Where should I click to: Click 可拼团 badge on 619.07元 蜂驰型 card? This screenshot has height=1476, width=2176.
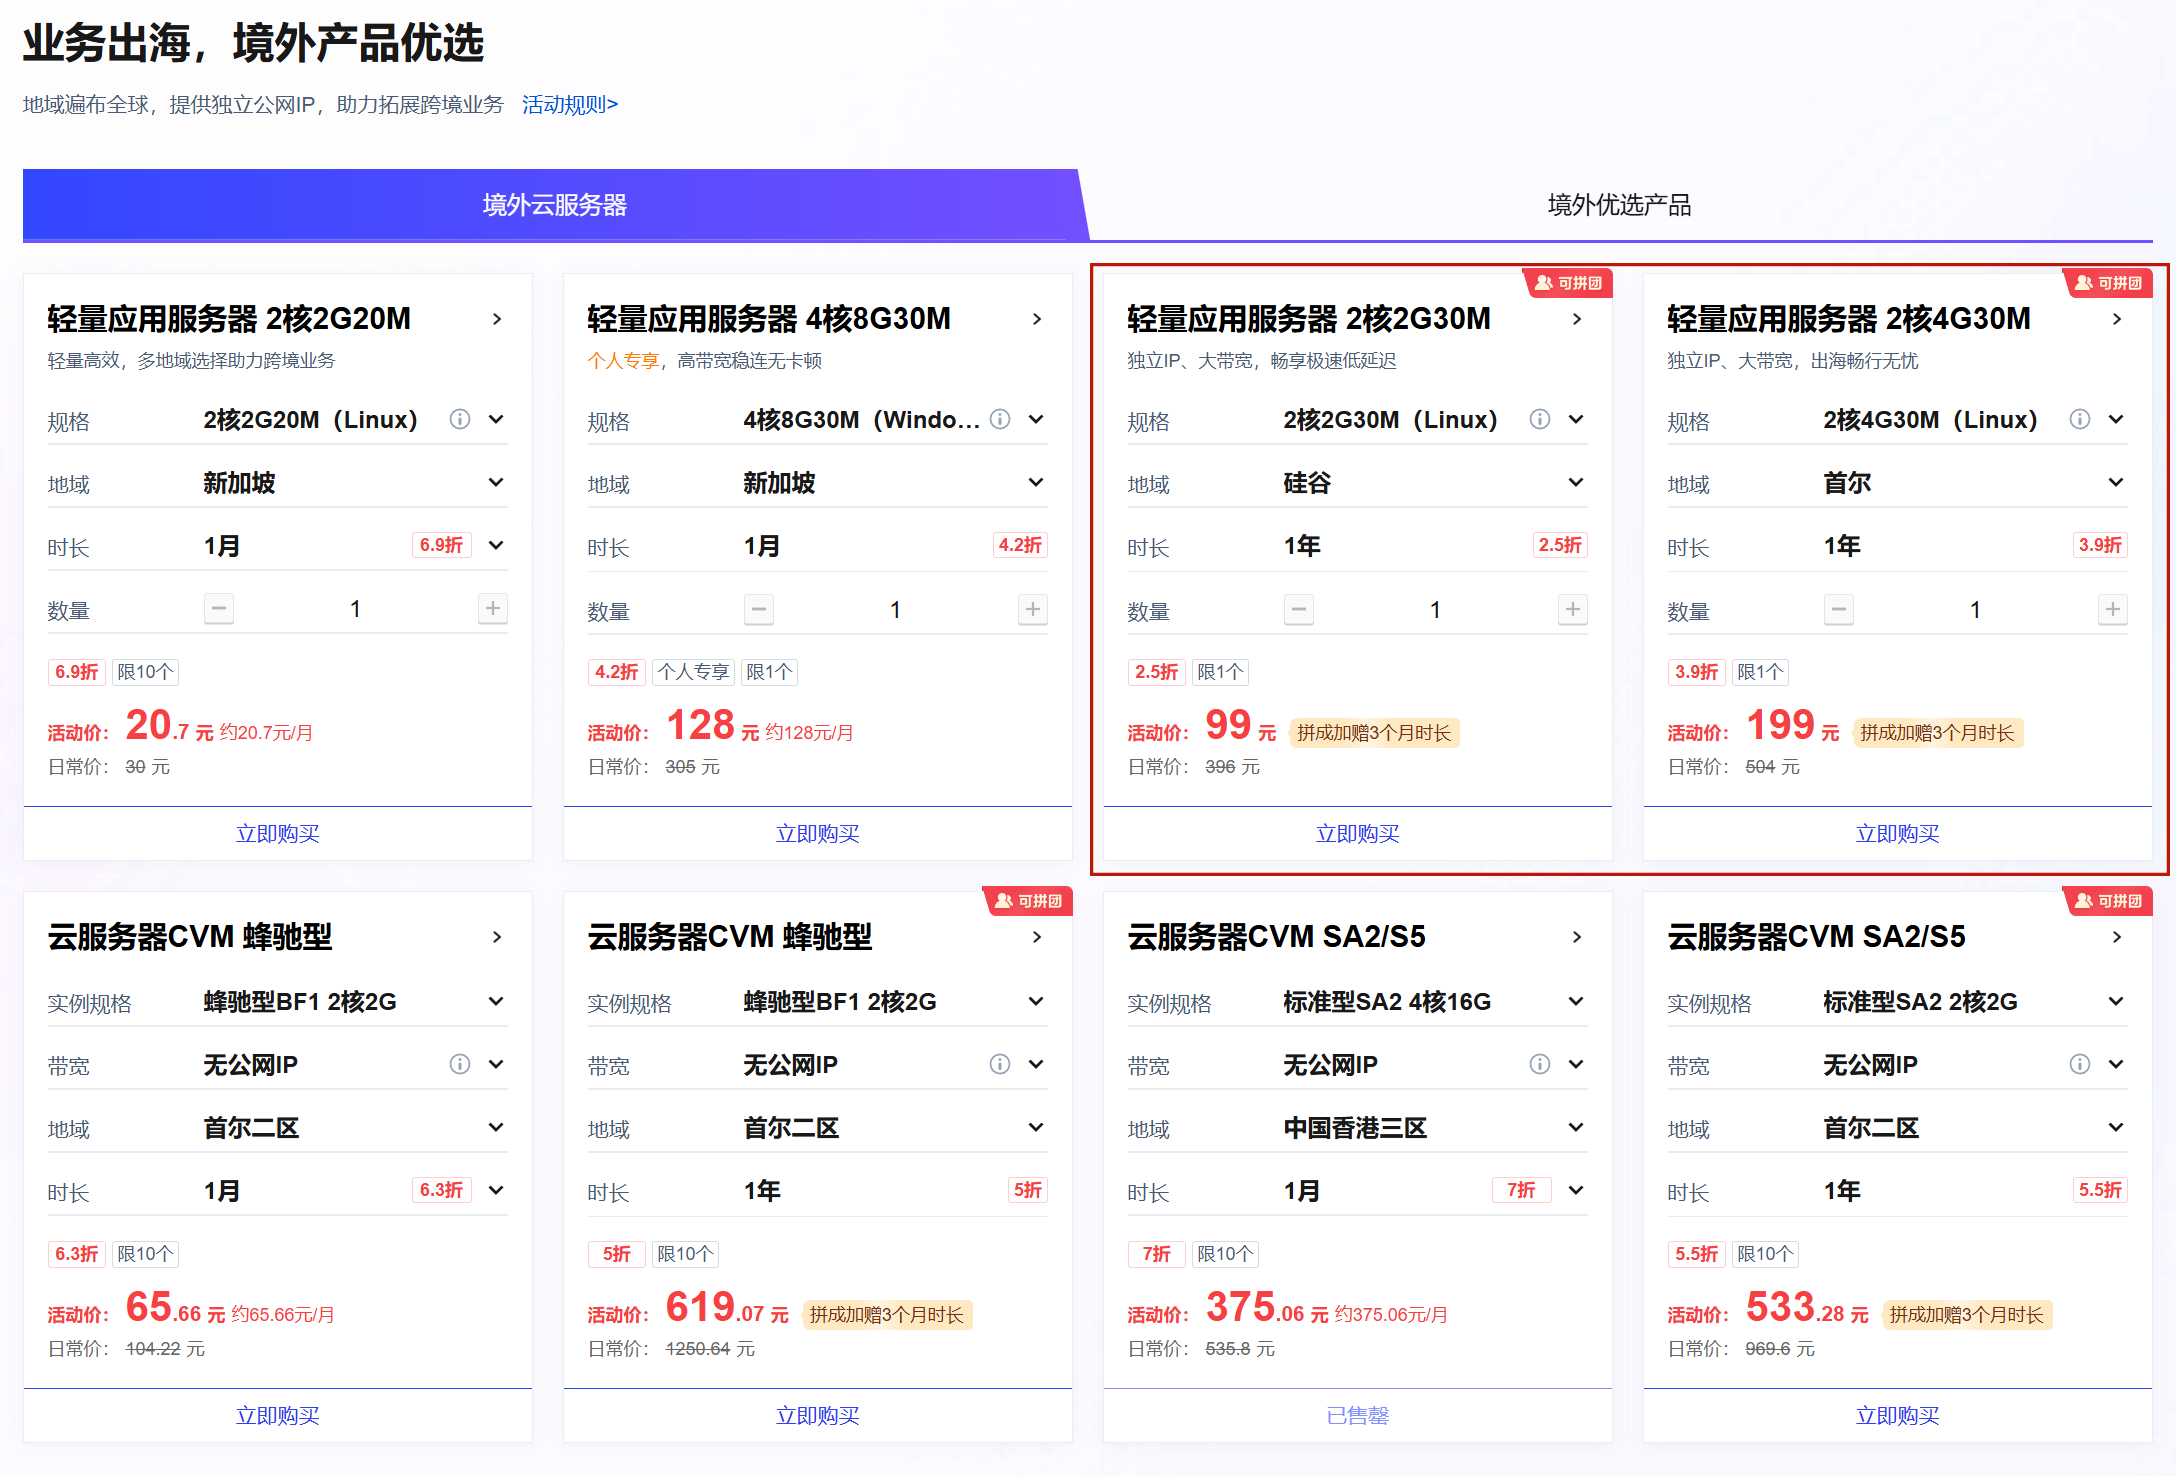tap(1028, 901)
